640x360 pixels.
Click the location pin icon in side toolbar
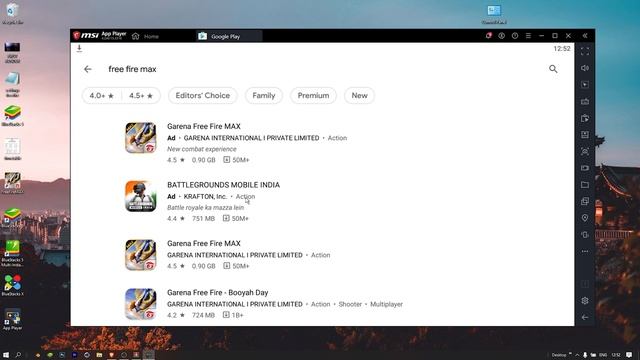tap(585, 218)
